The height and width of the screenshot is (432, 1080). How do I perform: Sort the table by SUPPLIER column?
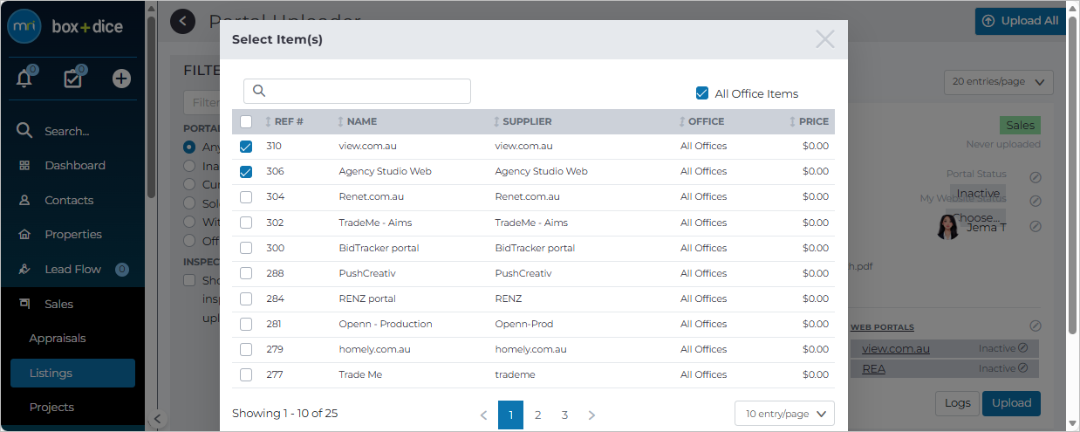point(522,121)
